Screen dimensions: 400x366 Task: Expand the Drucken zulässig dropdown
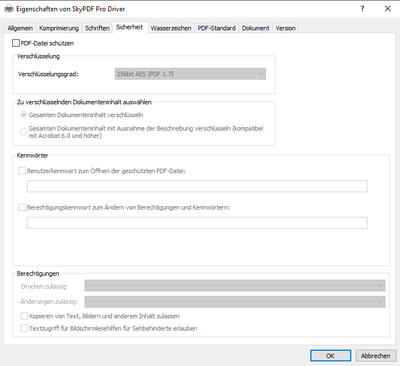point(235,286)
